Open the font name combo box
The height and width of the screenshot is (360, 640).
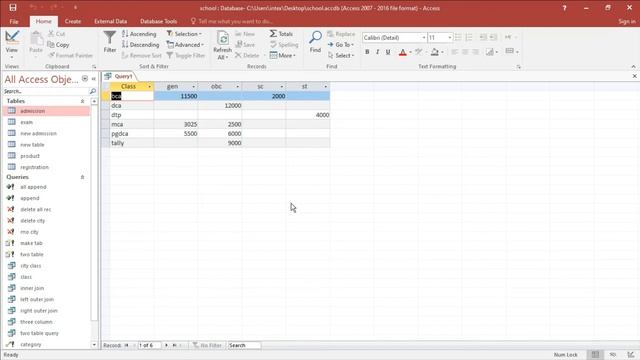(394, 38)
